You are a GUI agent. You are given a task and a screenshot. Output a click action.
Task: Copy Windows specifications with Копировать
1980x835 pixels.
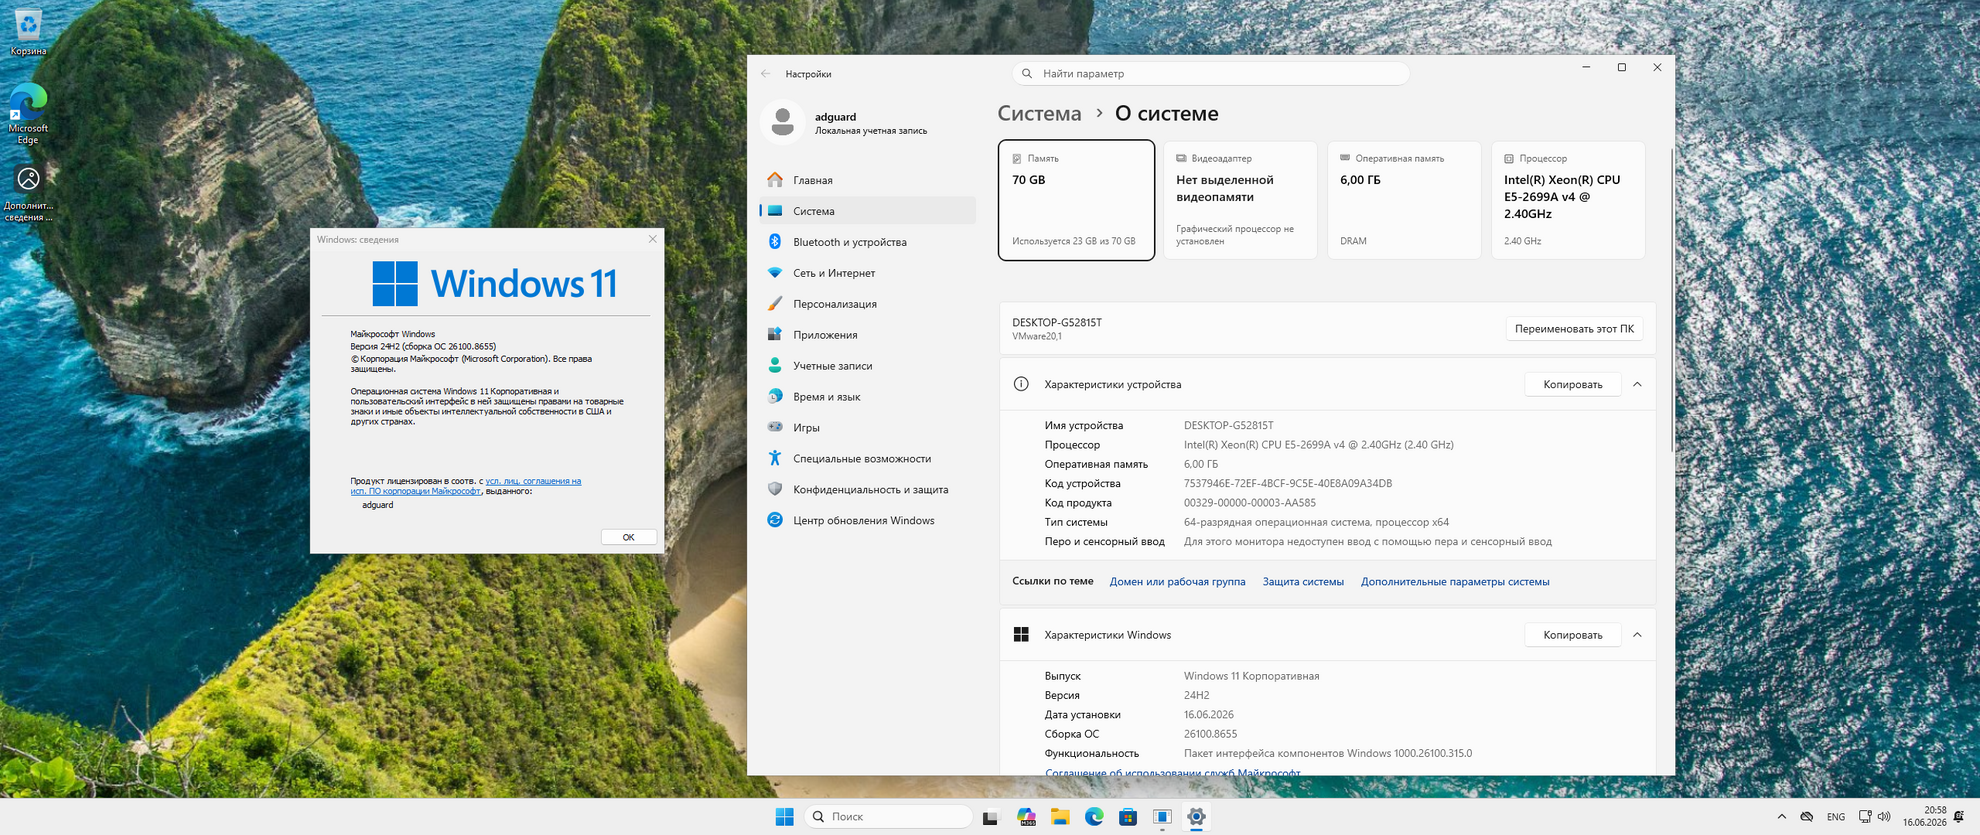click(x=1572, y=635)
